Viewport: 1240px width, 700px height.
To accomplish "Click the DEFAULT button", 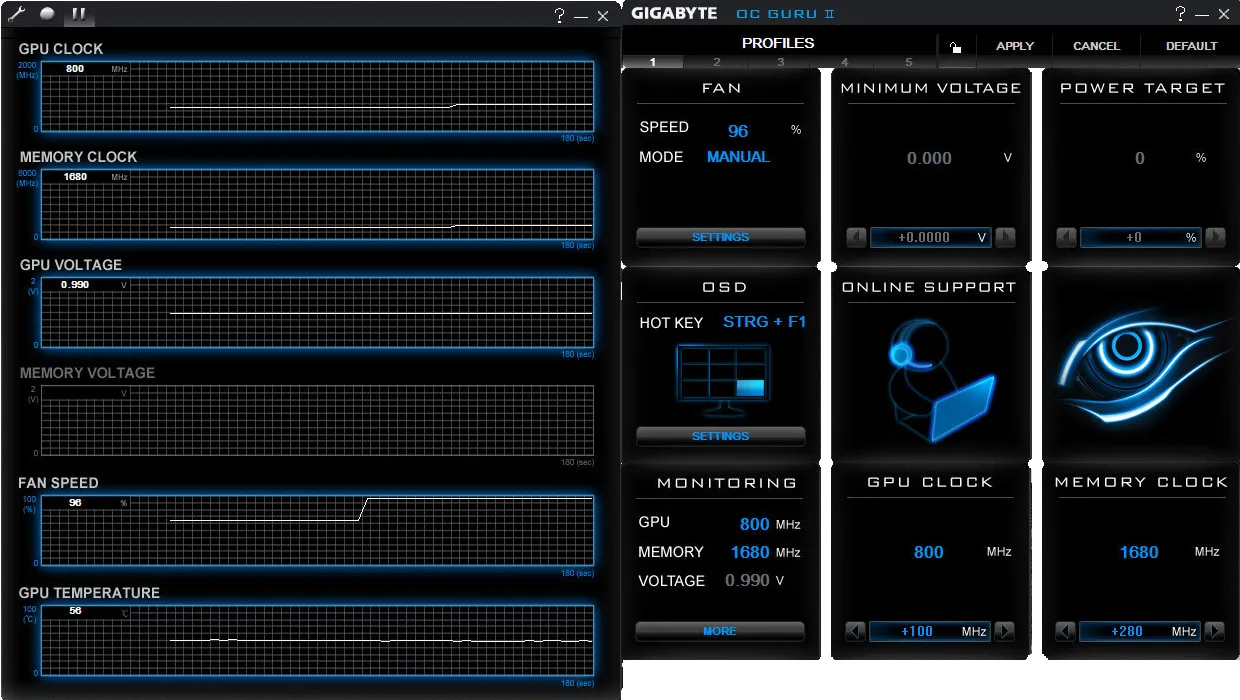I will pyautogui.click(x=1191, y=46).
